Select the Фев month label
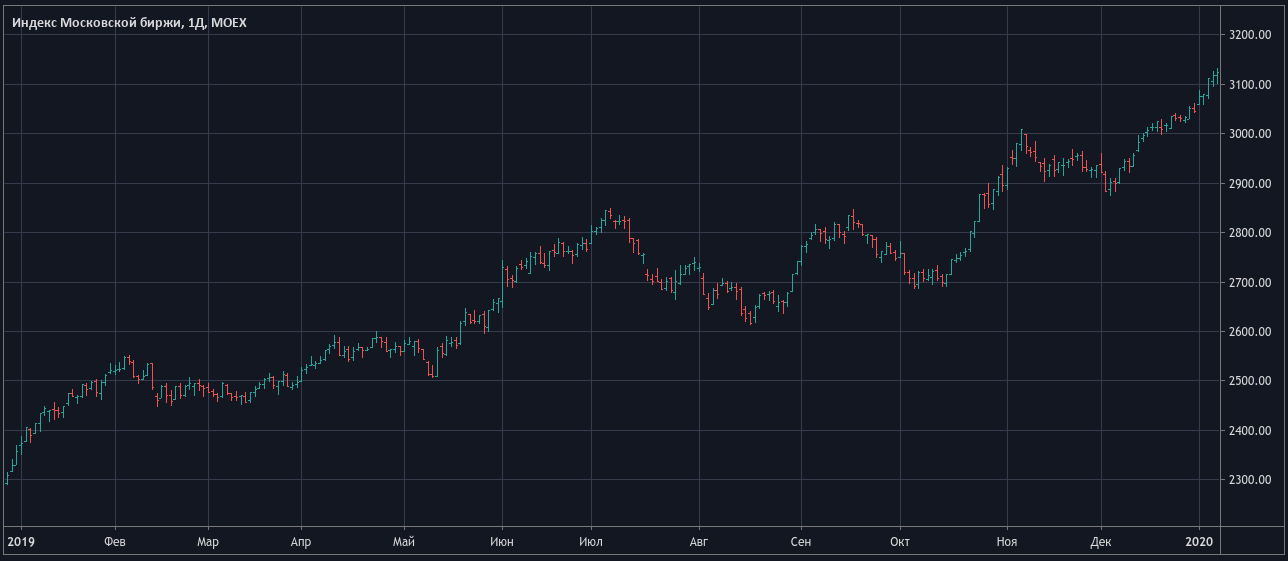Image resolution: width=1288 pixels, height=561 pixels. 115,541
